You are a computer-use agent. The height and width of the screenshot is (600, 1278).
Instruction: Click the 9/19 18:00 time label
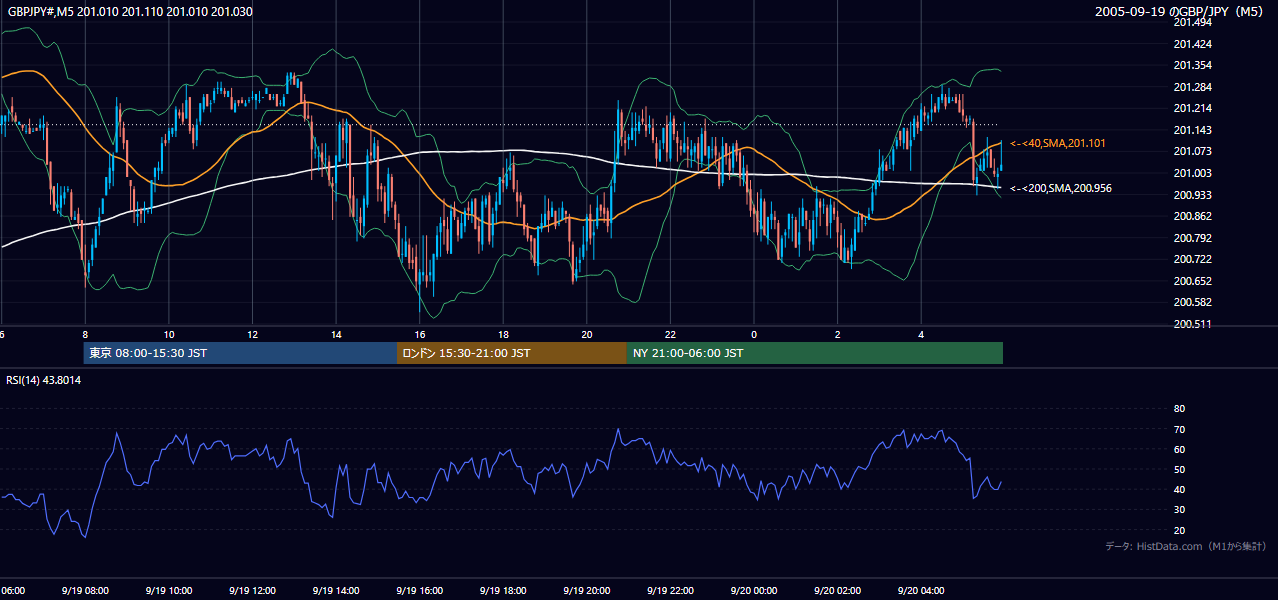503,591
